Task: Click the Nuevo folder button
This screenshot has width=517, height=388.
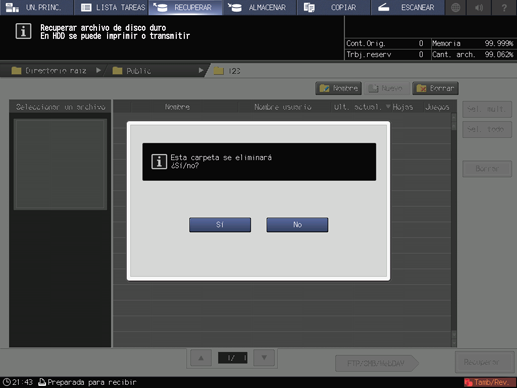Action: pyautogui.click(x=387, y=88)
